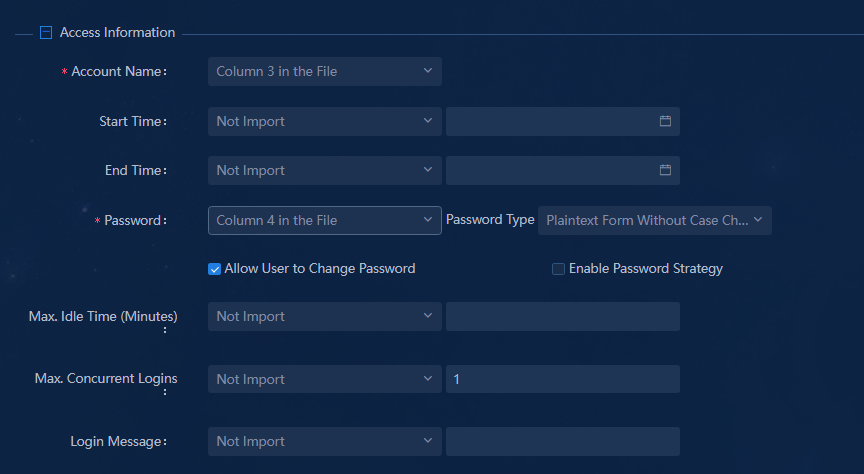Enable Password Strategy checkbox
This screenshot has height=474, width=864.
pyautogui.click(x=558, y=269)
